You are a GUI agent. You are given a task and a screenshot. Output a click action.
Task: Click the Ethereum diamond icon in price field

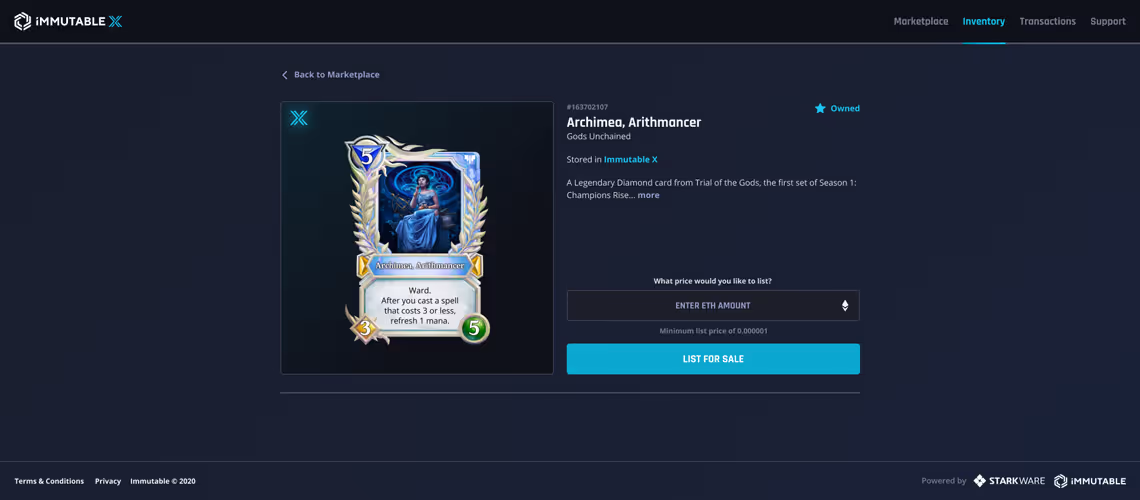click(845, 305)
